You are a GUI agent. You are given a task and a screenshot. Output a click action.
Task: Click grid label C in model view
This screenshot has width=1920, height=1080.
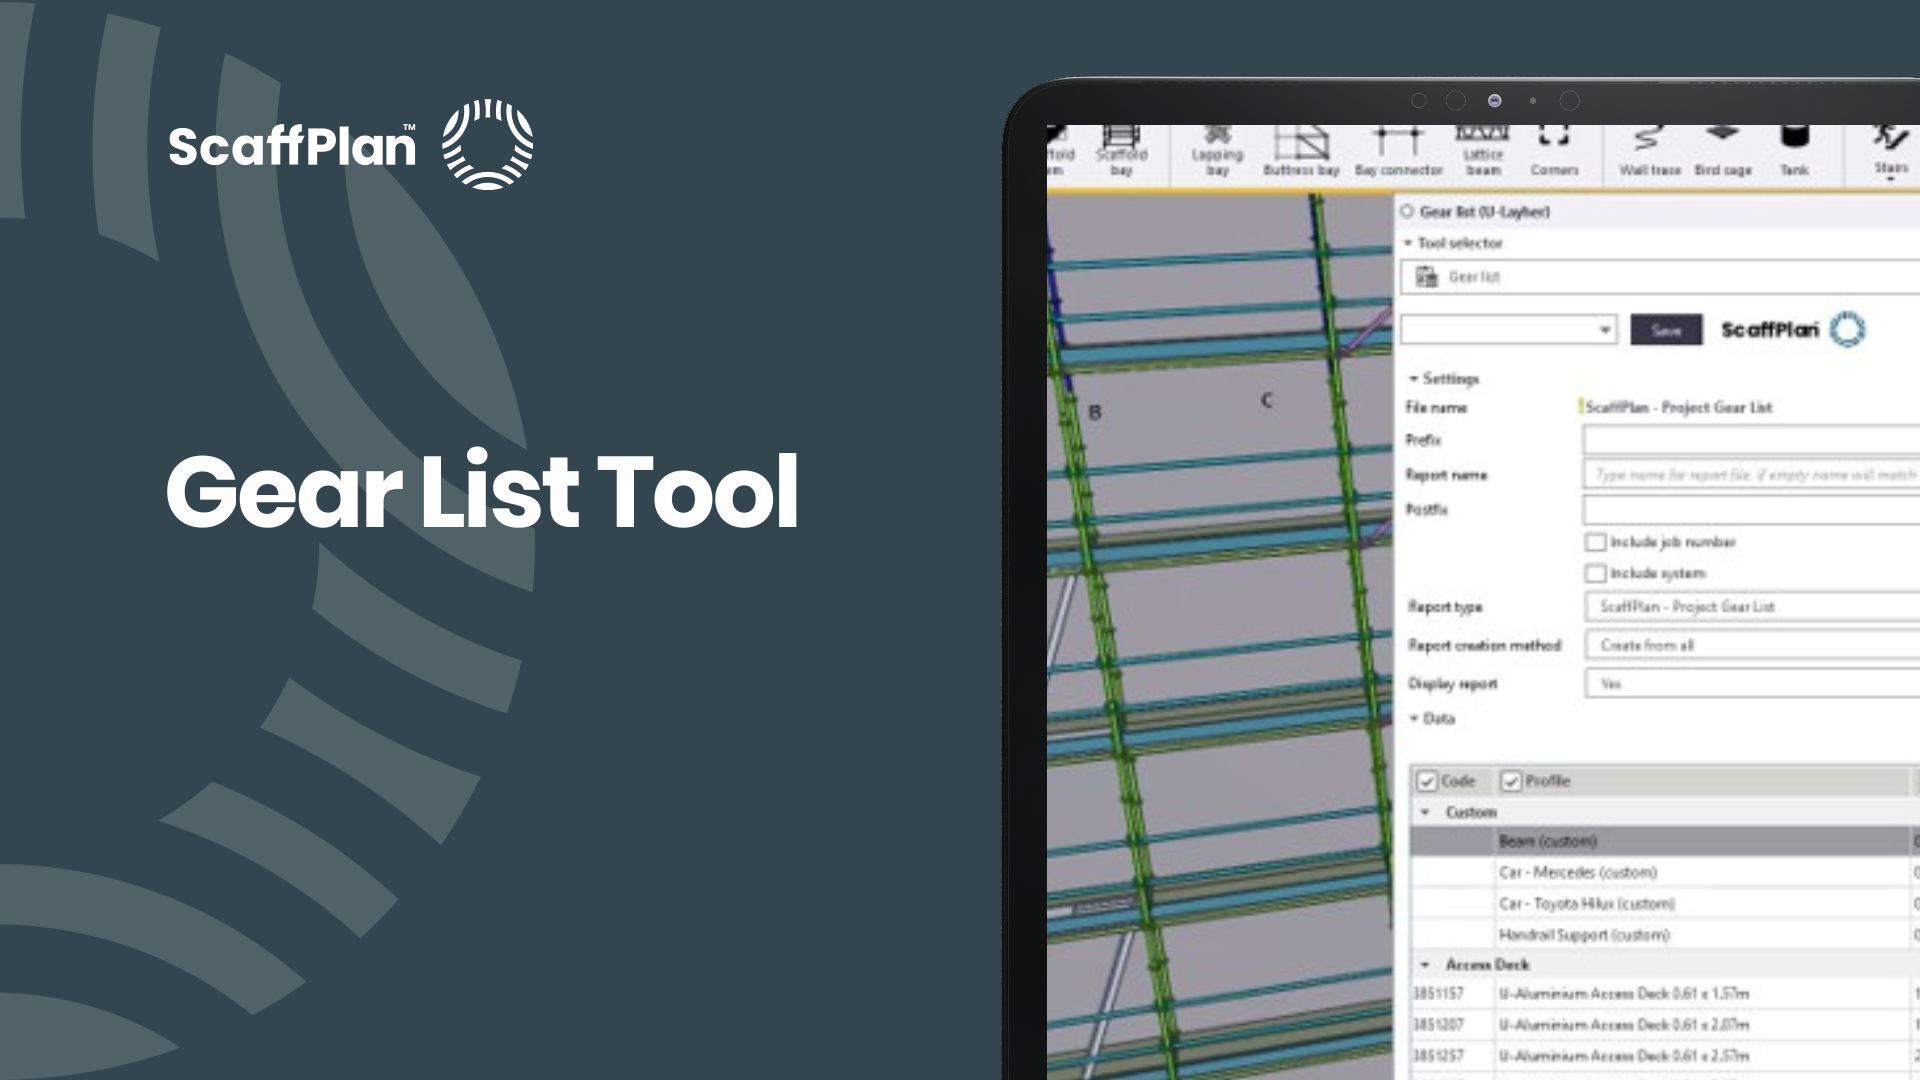click(x=1266, y=401)
